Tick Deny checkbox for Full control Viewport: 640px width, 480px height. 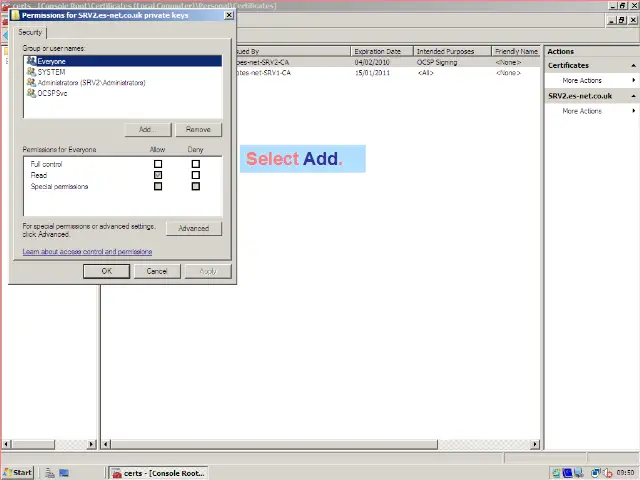[x=195, y=164]
